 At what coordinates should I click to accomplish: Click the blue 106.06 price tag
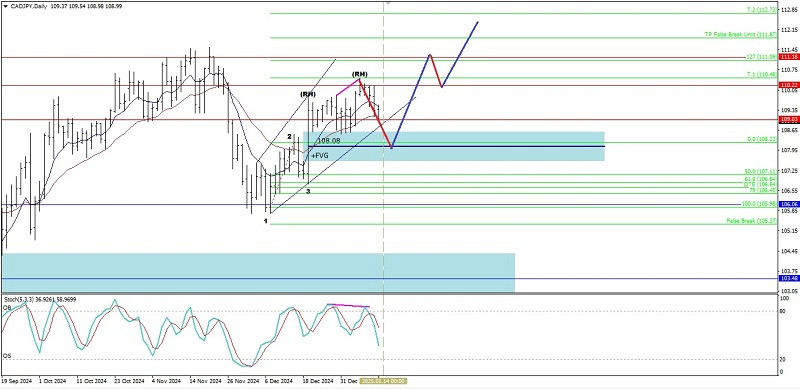(789, 204)
